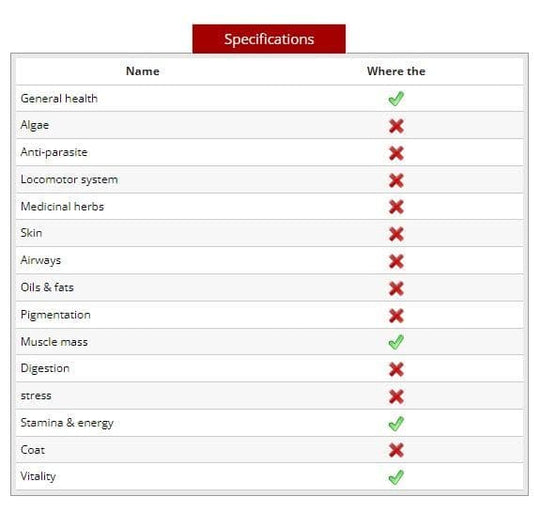The width and height of the screenshot is (540, 512).
Task: Select the red cross for Anti-parasite
Action: tap(396, 153)
